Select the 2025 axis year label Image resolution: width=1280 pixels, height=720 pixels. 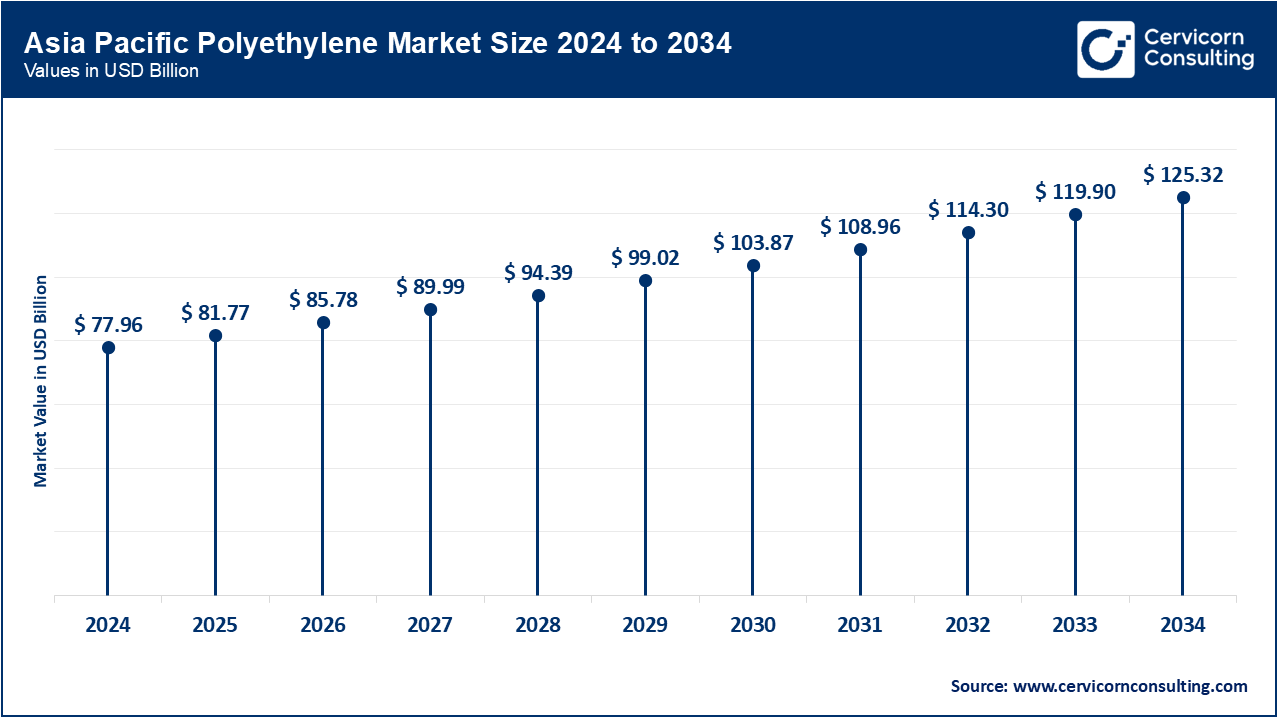coord(215,625)
